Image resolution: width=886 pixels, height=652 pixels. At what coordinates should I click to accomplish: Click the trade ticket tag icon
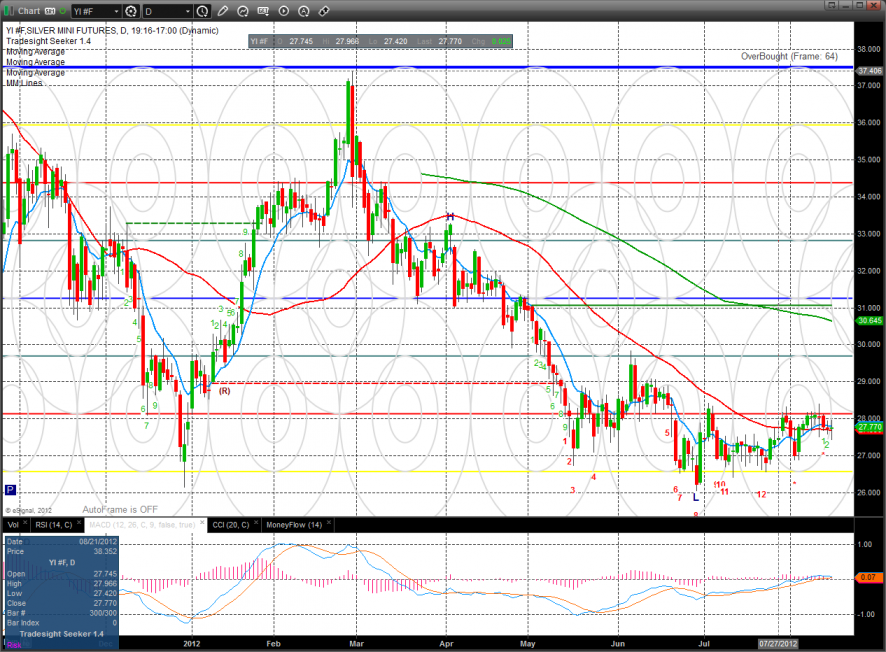pyautogui.click(x=324, y=11)
